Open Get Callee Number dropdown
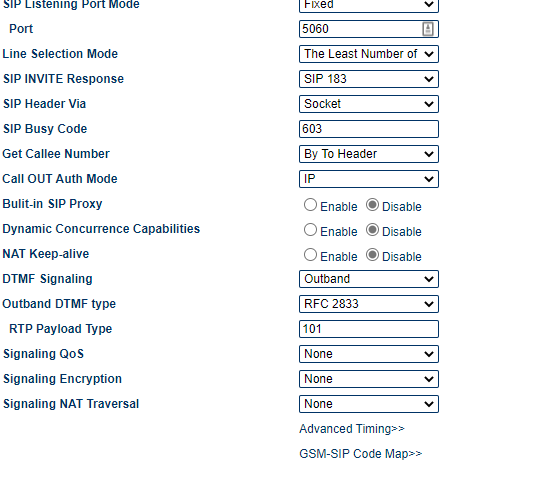Screen dimensions: 542x477 (x=369, y=154)
